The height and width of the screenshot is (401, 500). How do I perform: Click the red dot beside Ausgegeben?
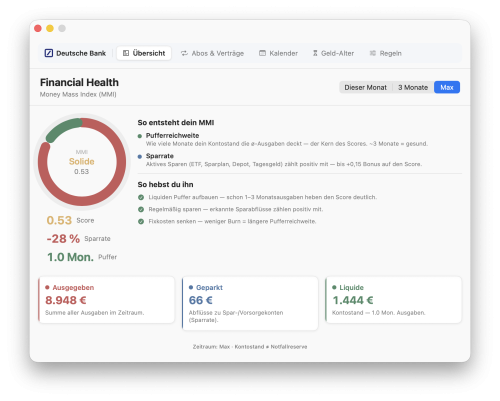tap(47, 287)
